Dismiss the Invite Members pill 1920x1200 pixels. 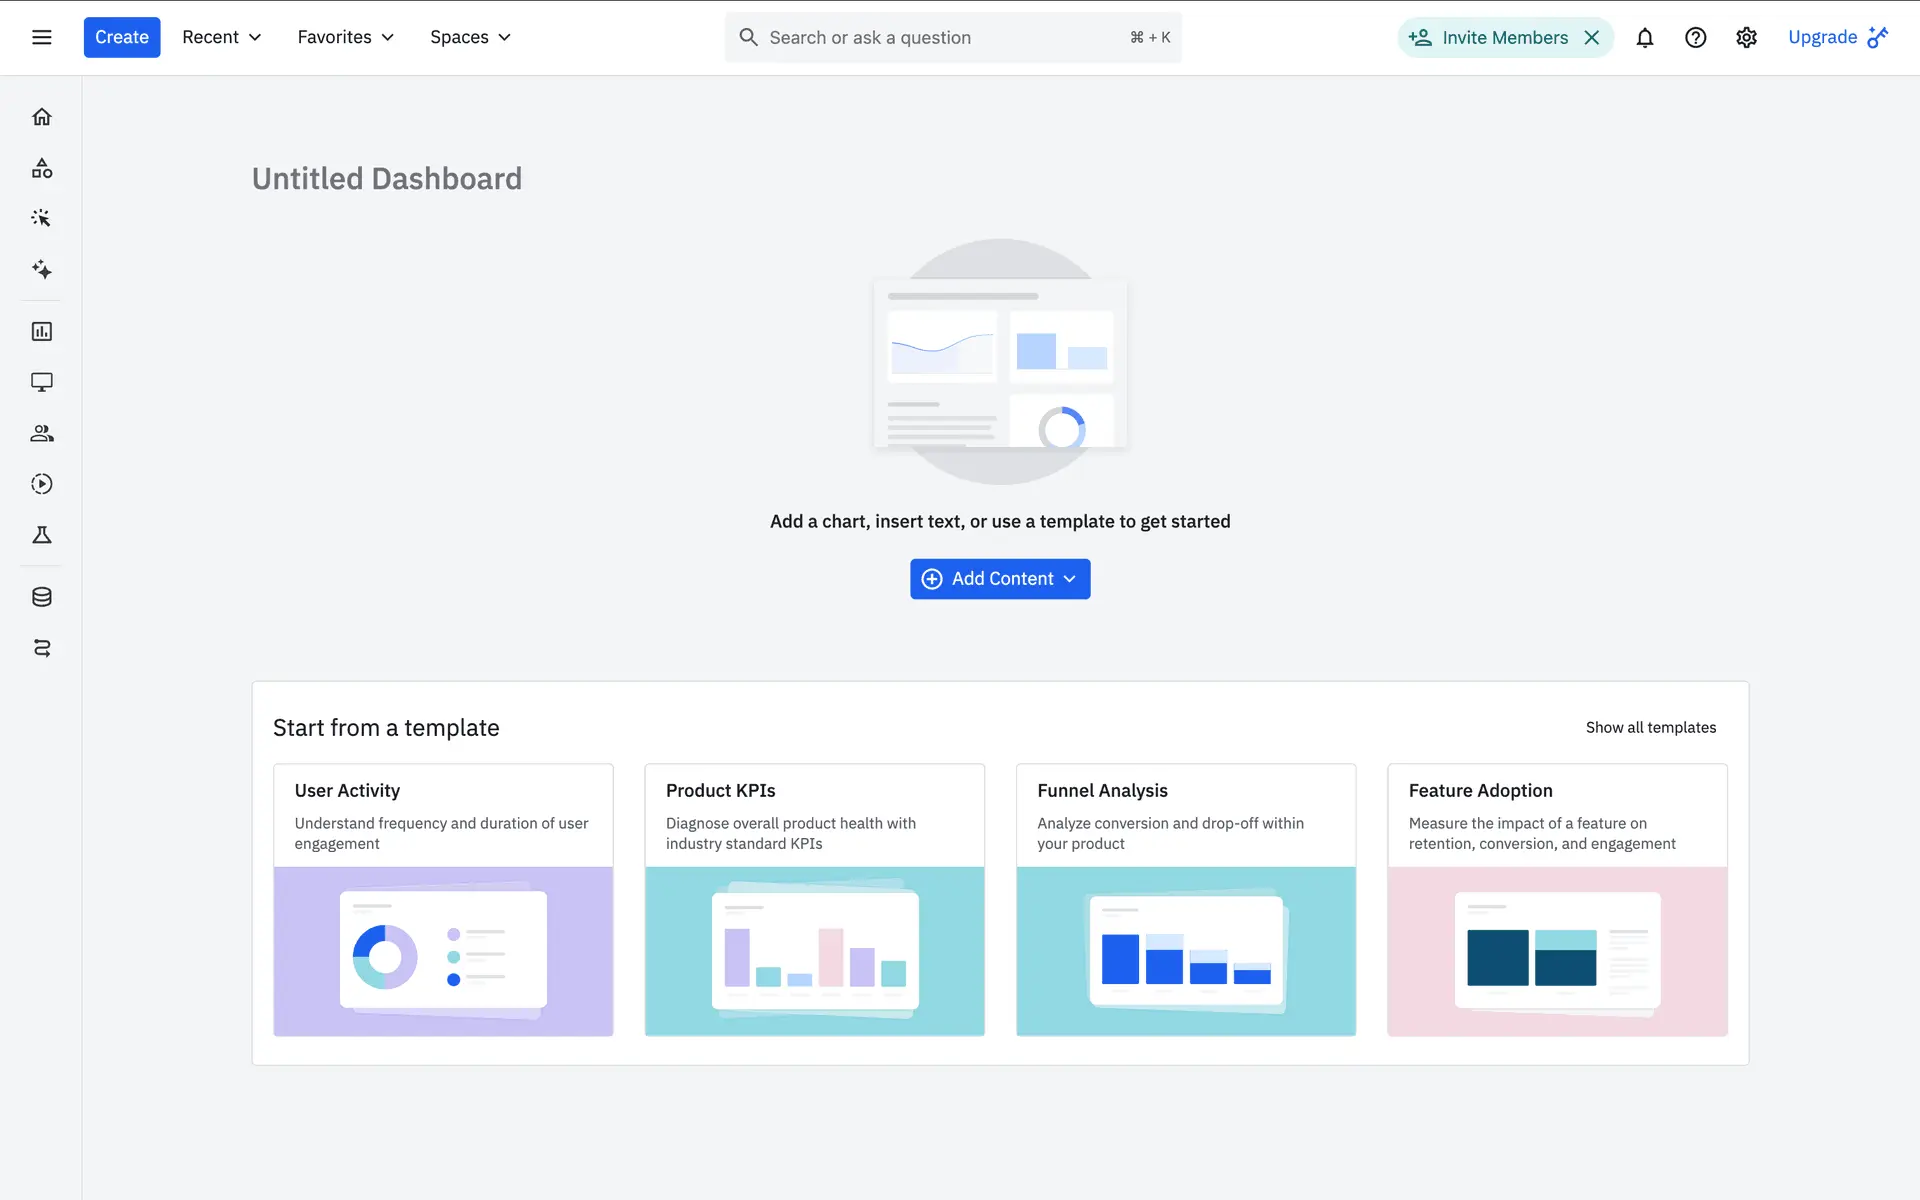click(x=1592, y=37)
